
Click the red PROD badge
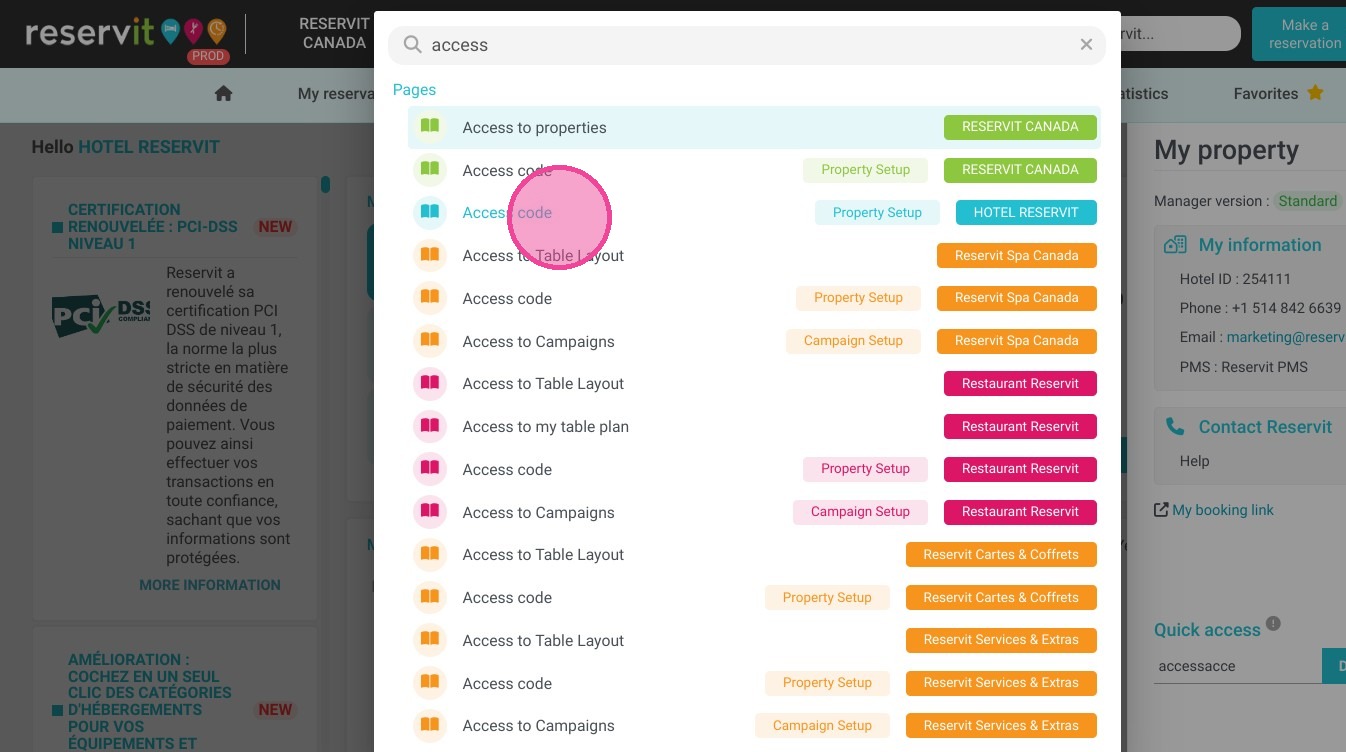tap(208, 57)
